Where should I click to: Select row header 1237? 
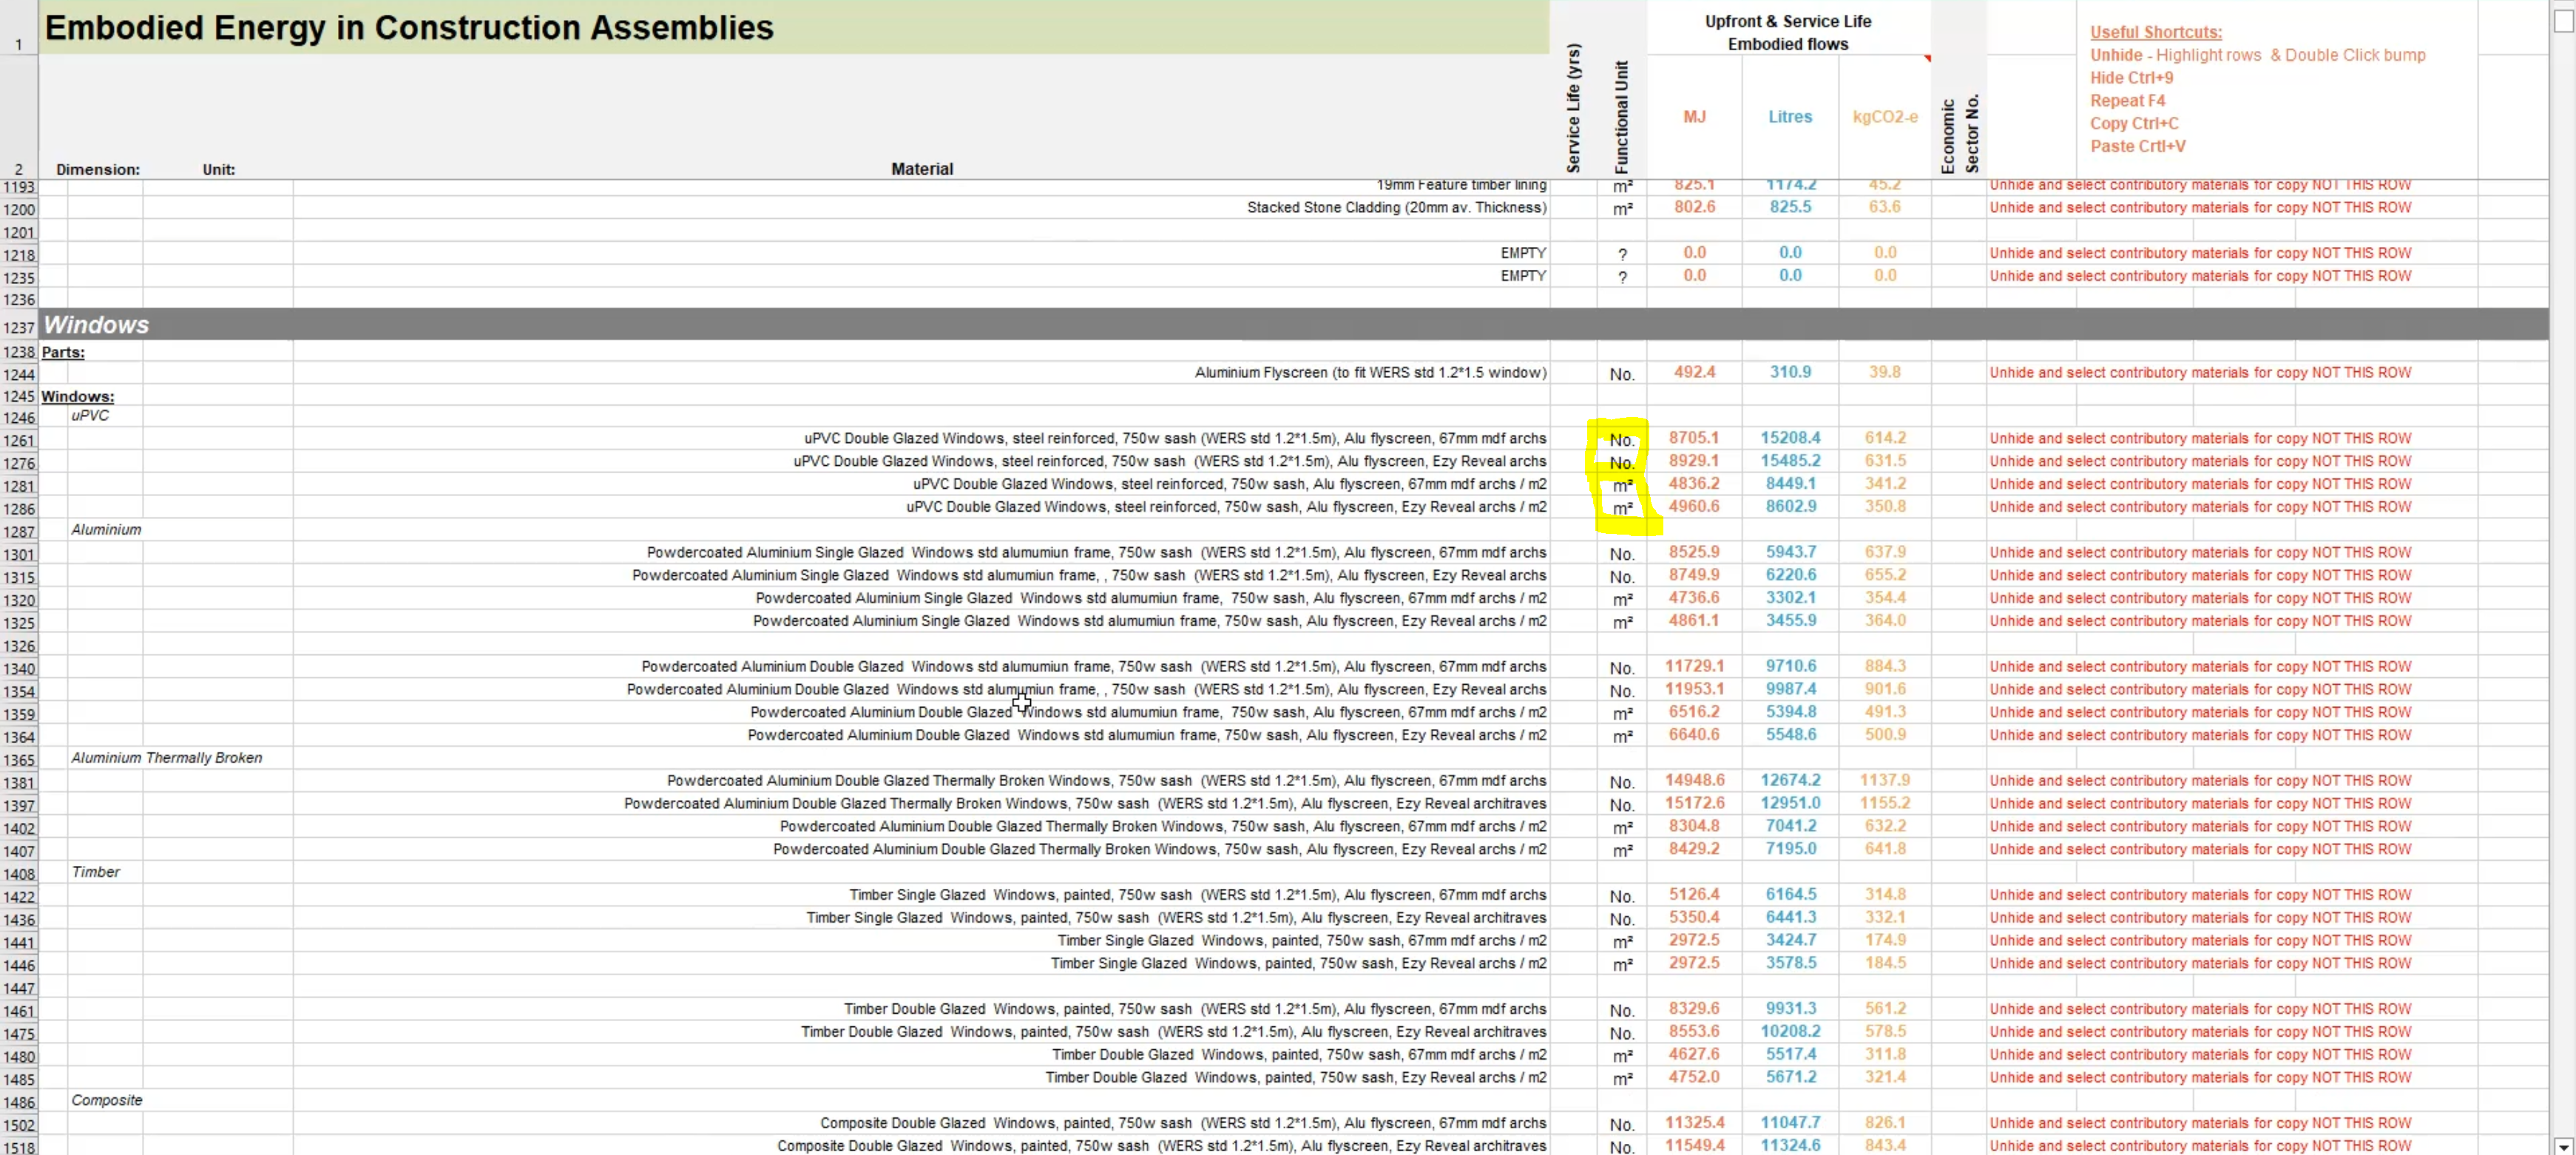tap(18, 327)
